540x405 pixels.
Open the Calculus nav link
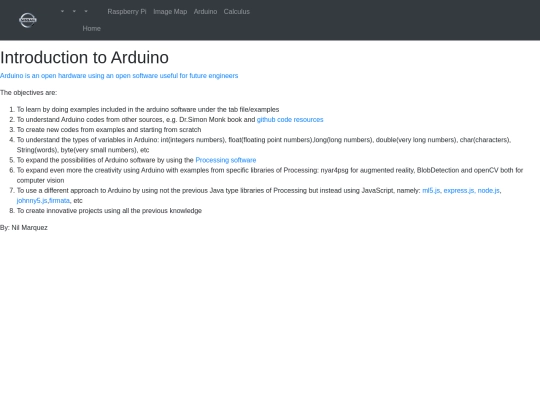pyautogui.click(x=237, y=12)
